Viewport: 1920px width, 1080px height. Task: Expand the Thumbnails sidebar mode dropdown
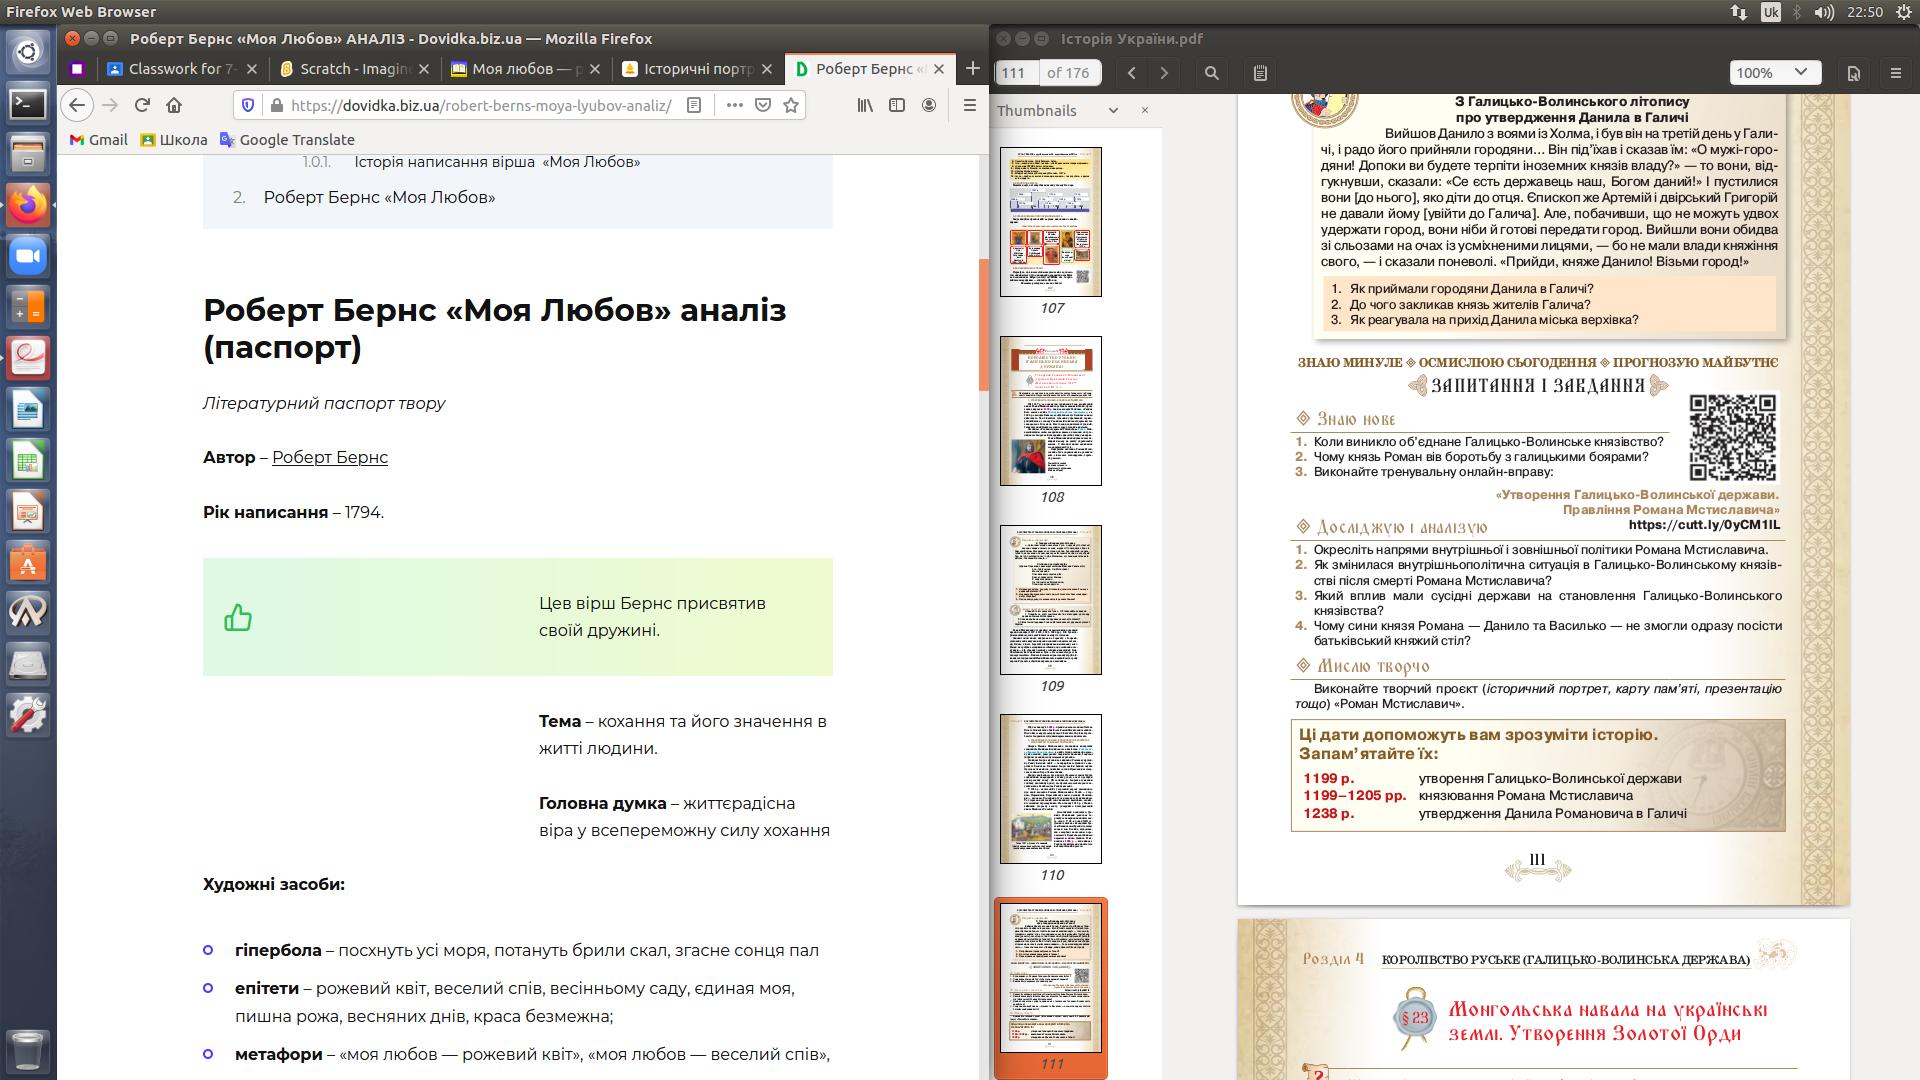pos(1113,111)
